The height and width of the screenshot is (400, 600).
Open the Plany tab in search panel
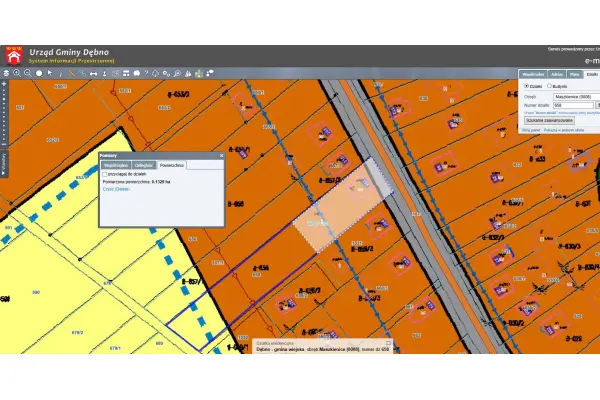point(575,74)
